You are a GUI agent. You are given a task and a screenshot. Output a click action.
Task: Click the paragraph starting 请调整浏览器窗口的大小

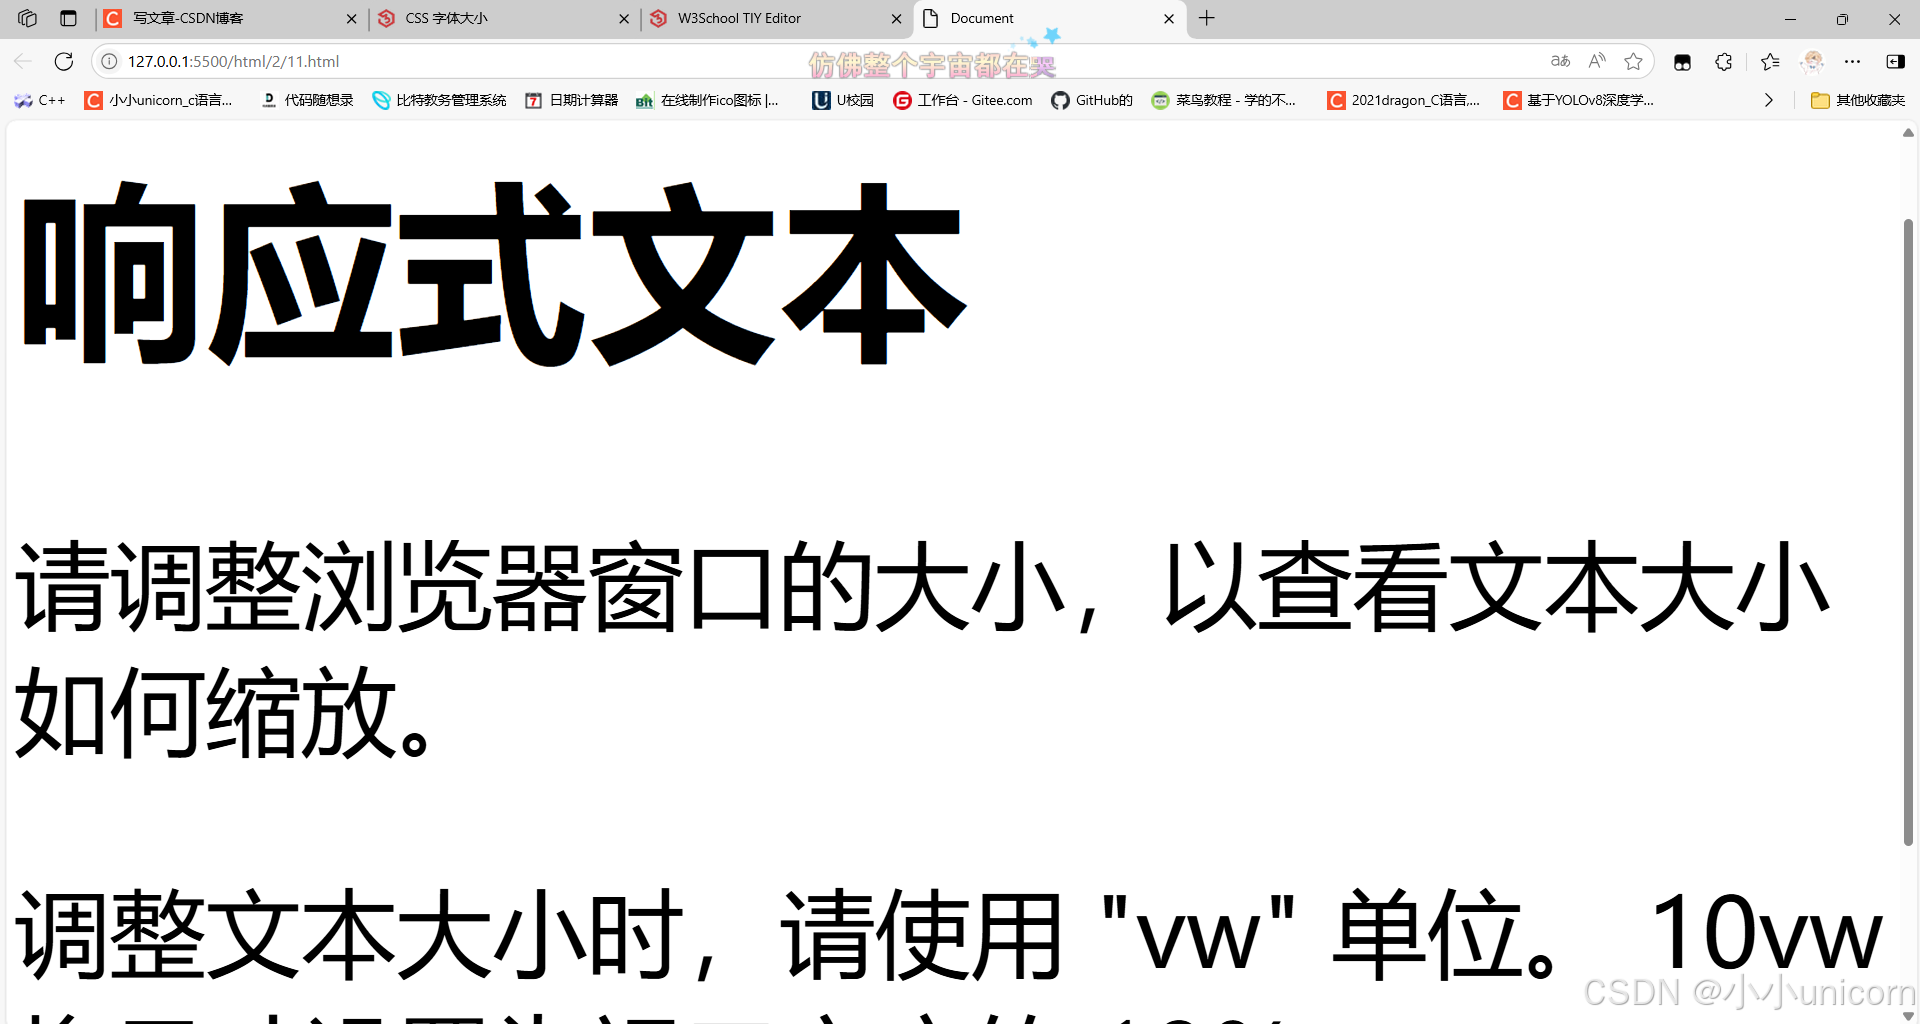[922, 649]
